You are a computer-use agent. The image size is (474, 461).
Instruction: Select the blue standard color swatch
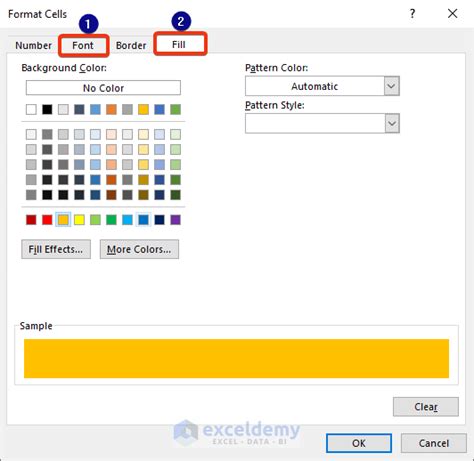pyautogui.click(x=143, y=220)
